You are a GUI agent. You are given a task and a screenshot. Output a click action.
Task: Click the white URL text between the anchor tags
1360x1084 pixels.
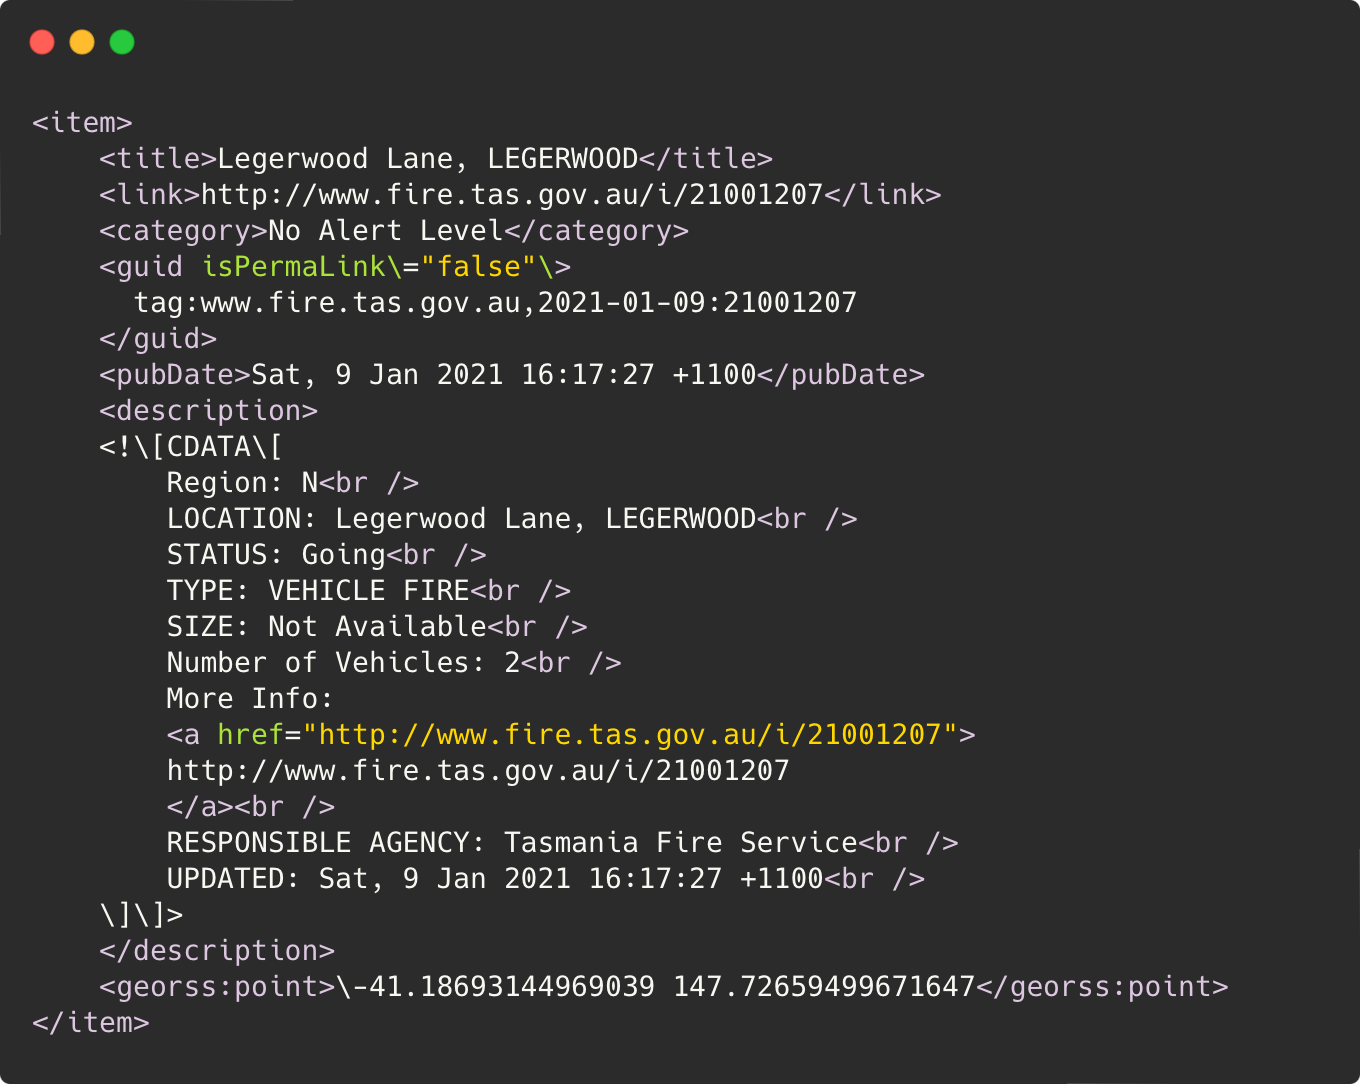[x=477, y=771]
